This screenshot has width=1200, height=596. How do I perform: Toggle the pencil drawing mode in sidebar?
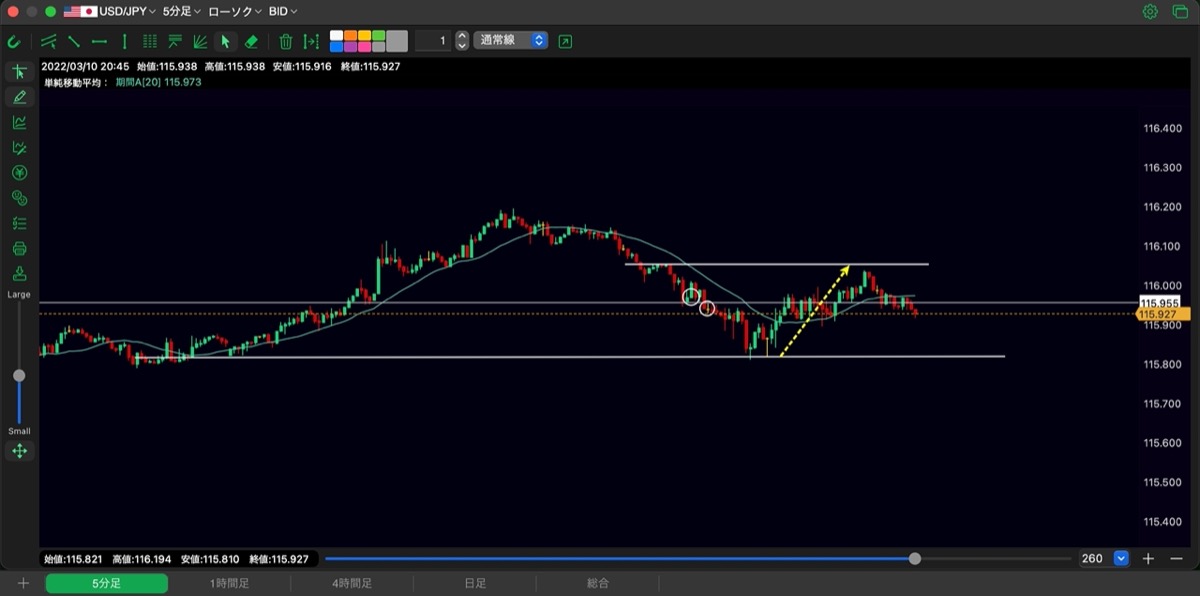tap(19, 97)
